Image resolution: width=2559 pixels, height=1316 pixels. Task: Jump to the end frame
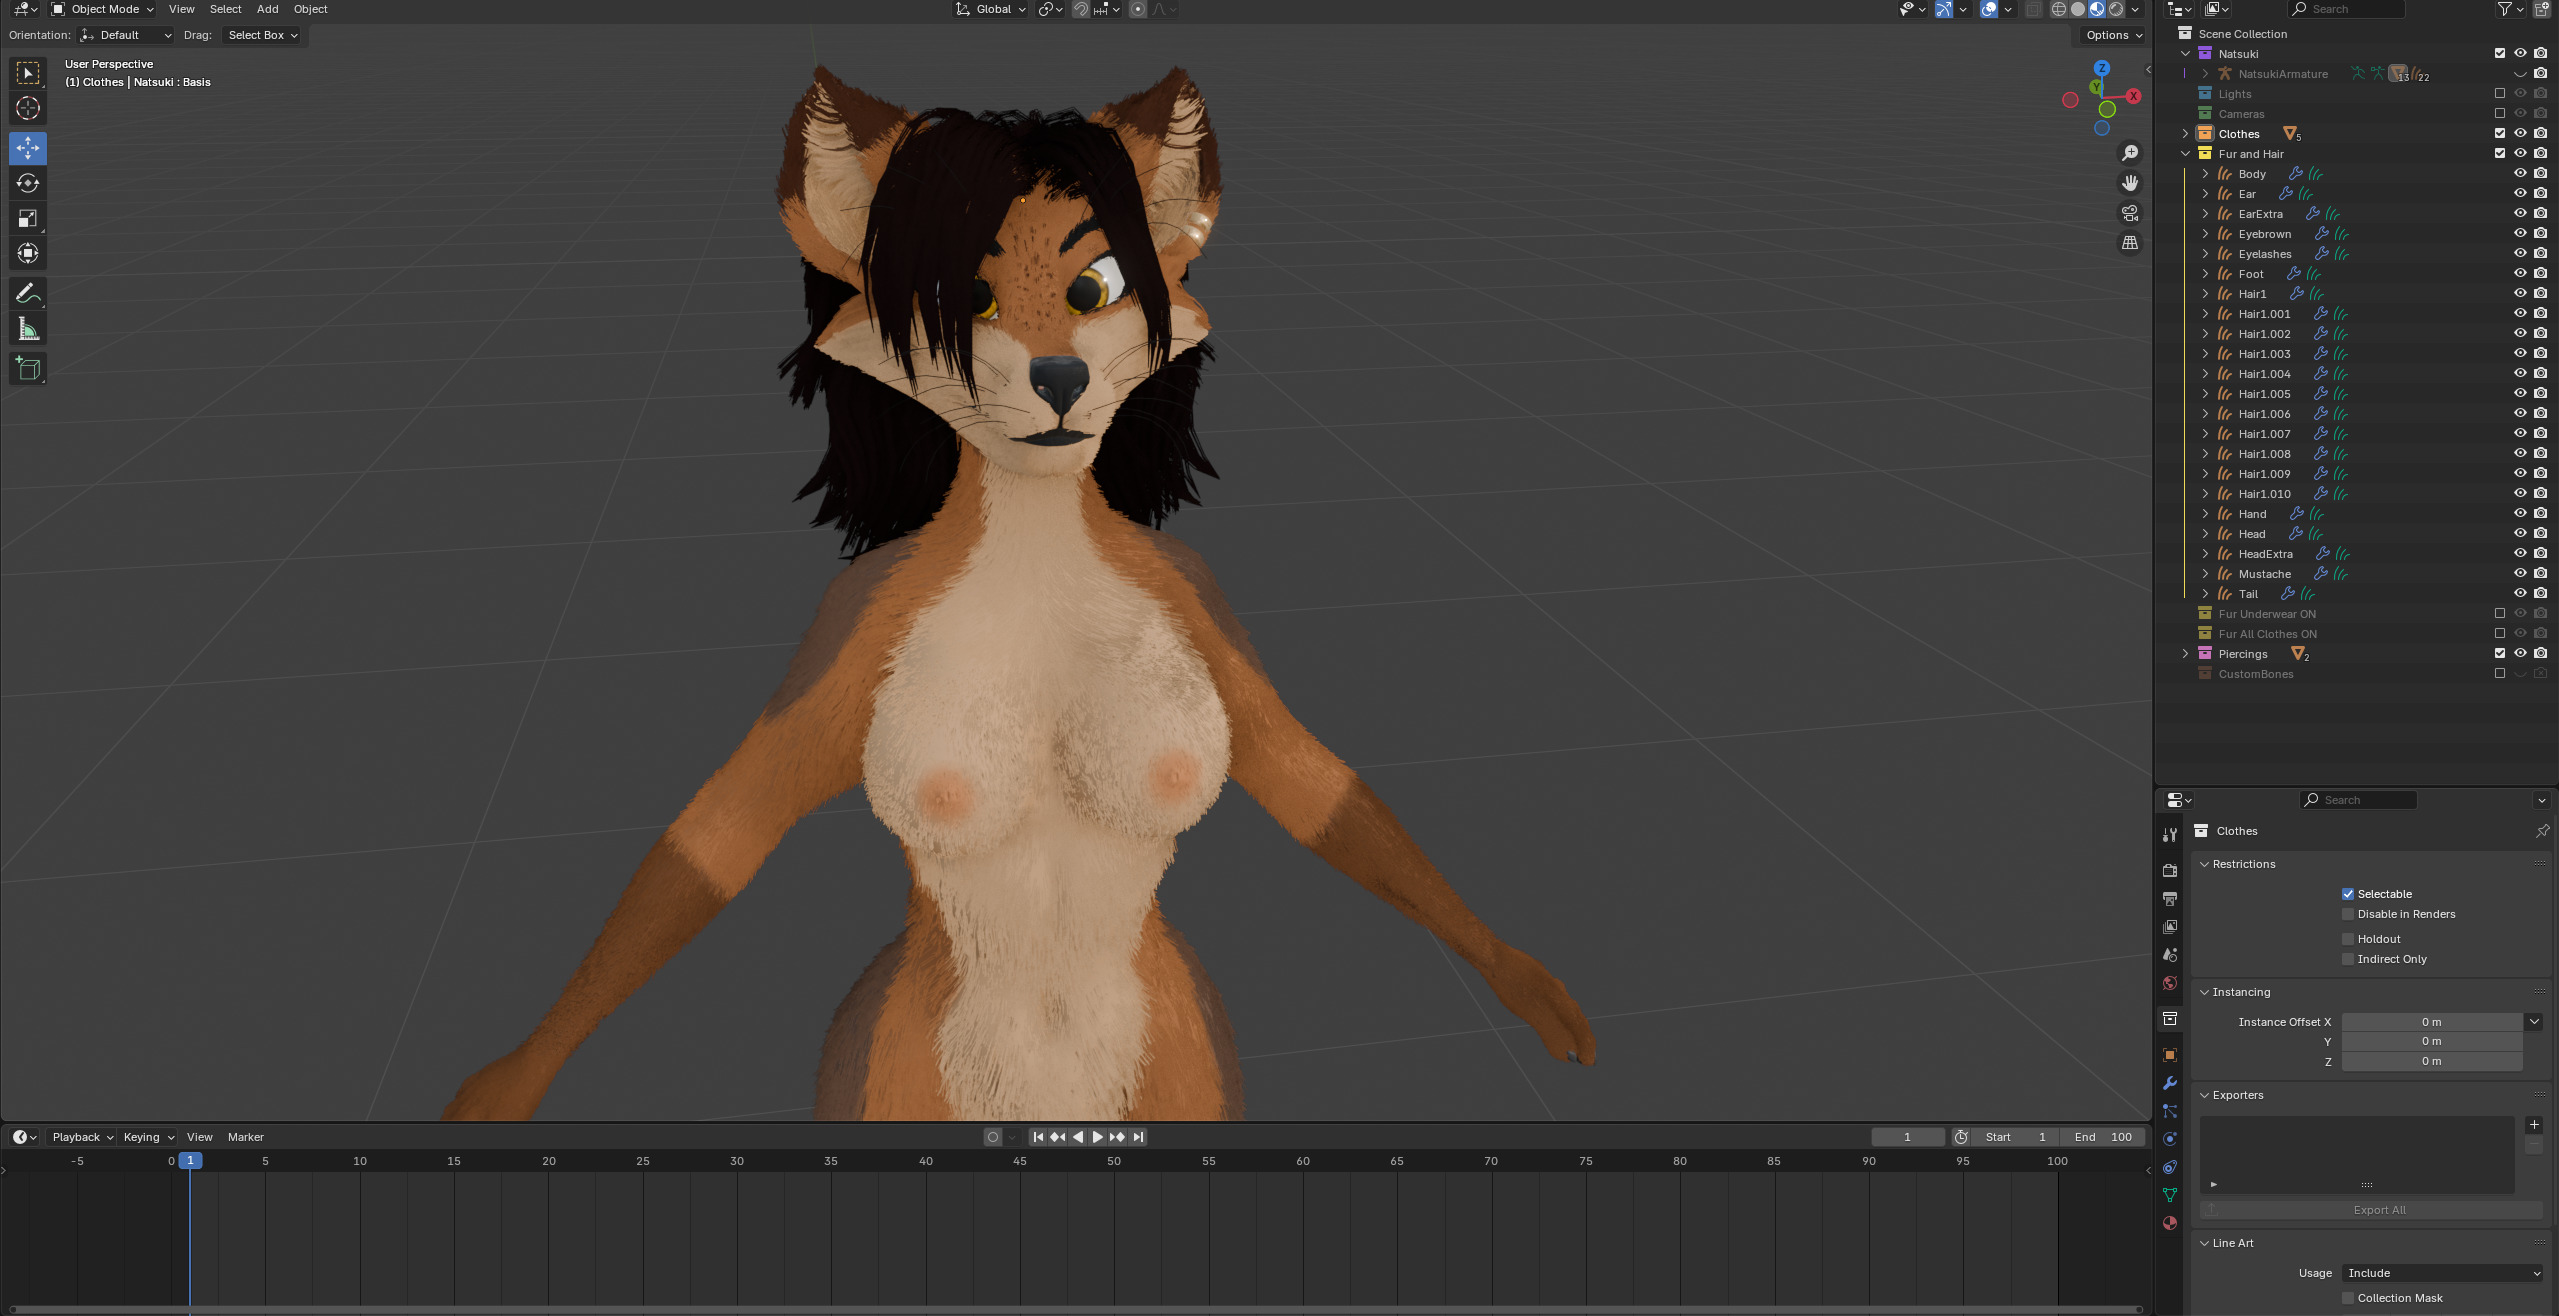pos(1138,1137)
